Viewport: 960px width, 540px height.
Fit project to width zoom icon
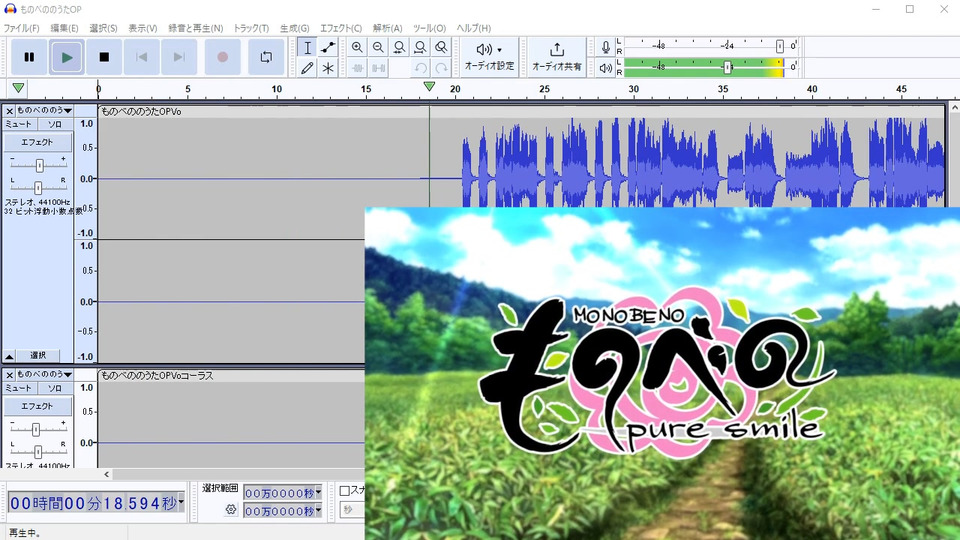[x=420, y=47]
